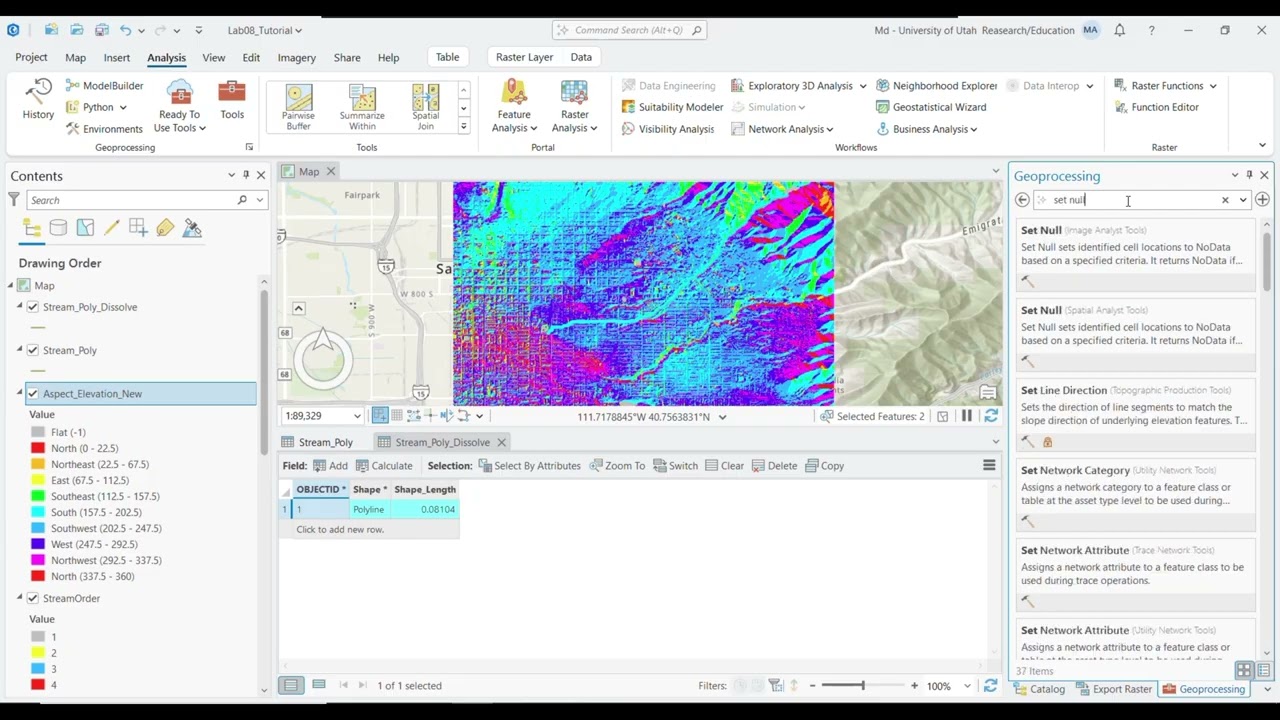The height and width of the screenshot is (720, 1280).
Task: Click Switch selection button
Action: pos(675,466)
